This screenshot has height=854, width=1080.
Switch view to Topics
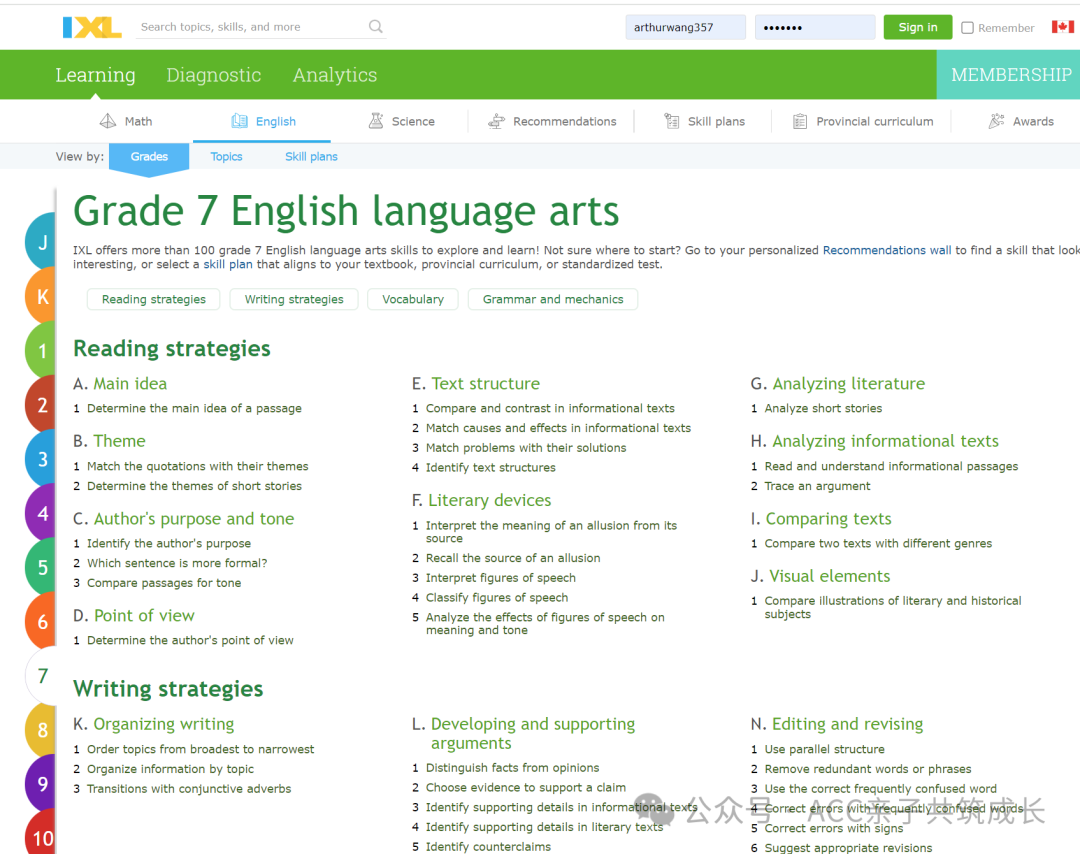coord(227,156)
